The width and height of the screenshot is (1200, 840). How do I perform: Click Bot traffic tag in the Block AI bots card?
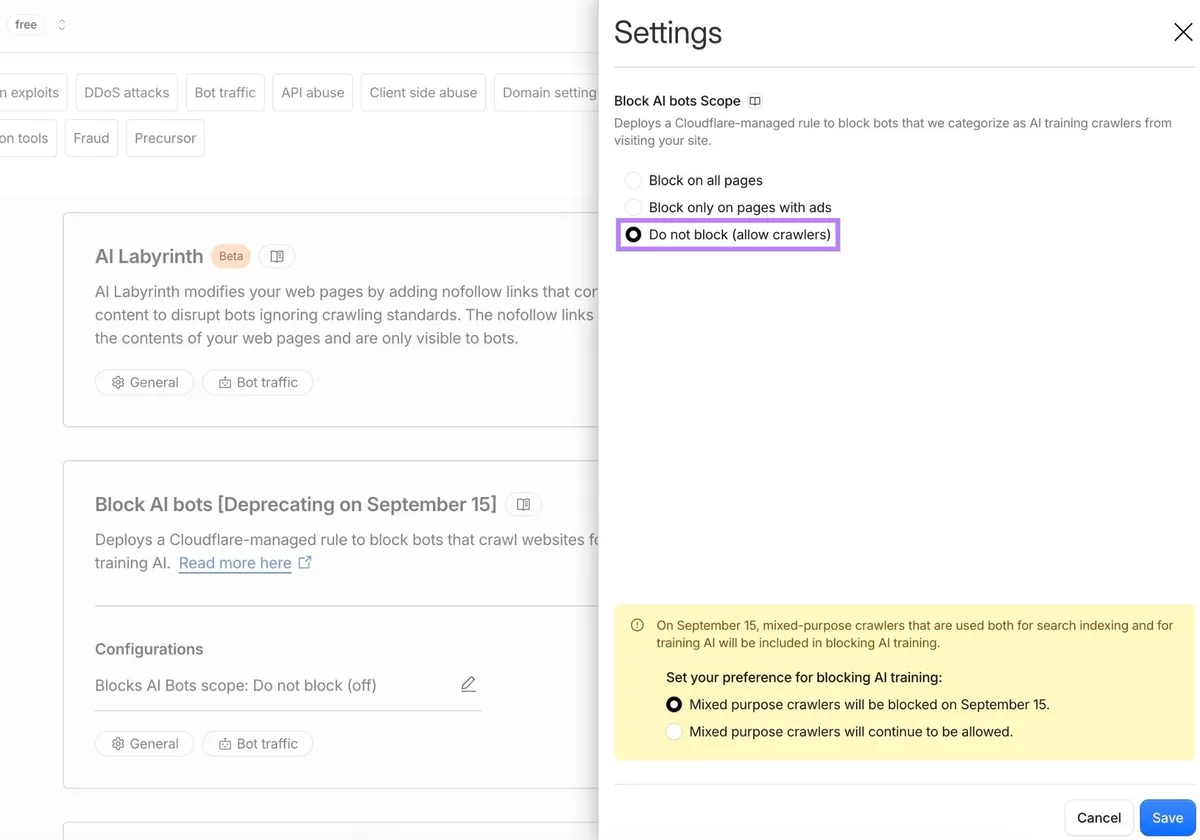click(258, 743)
